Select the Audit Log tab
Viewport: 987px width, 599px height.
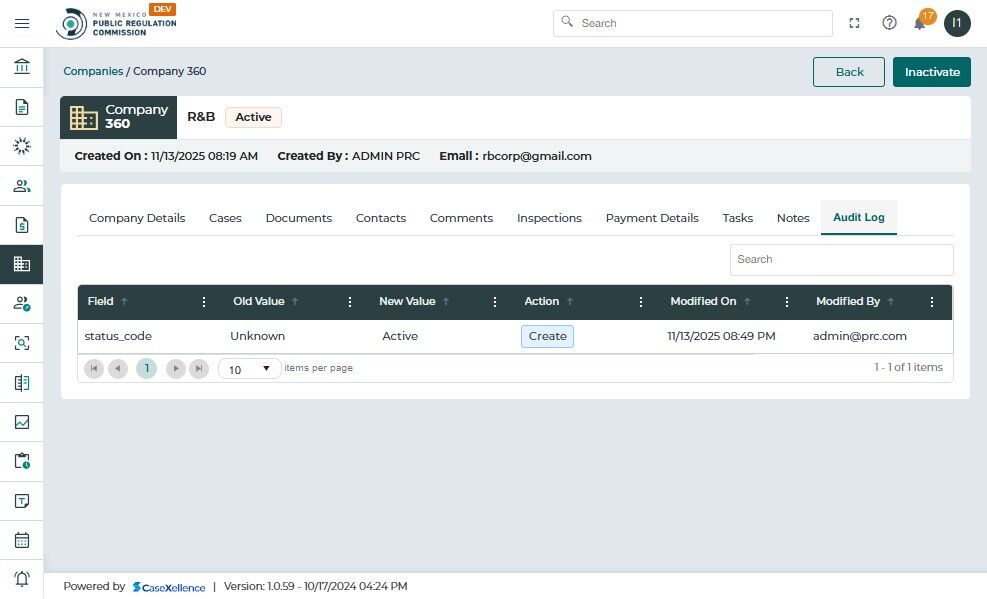coord(859,217)
